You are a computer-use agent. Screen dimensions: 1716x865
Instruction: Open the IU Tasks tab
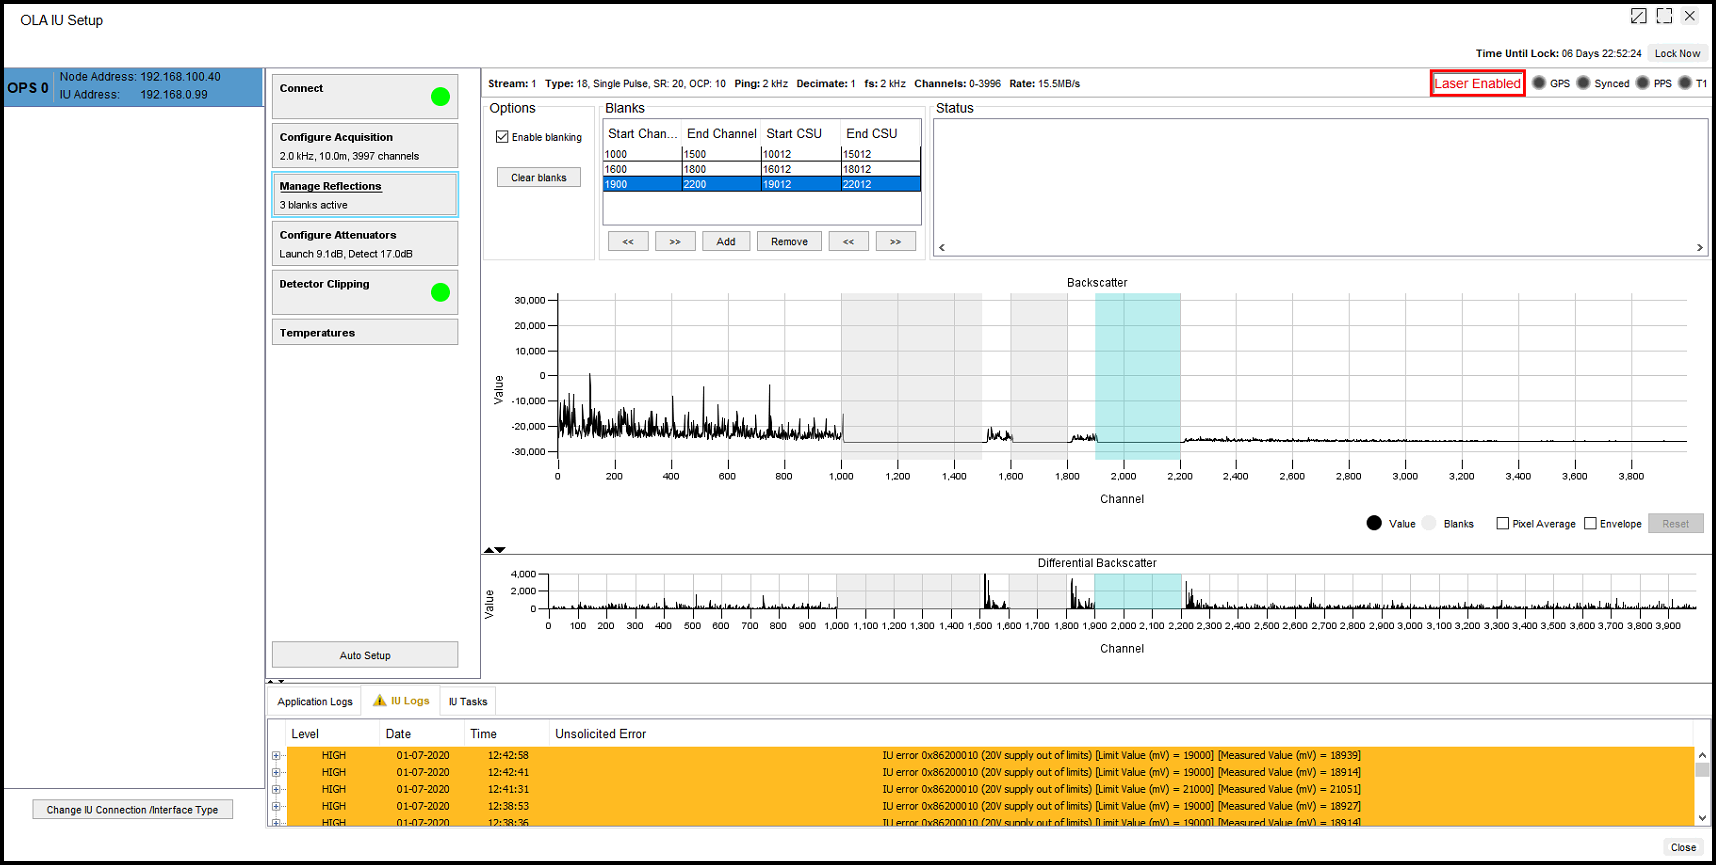[468, 702]
